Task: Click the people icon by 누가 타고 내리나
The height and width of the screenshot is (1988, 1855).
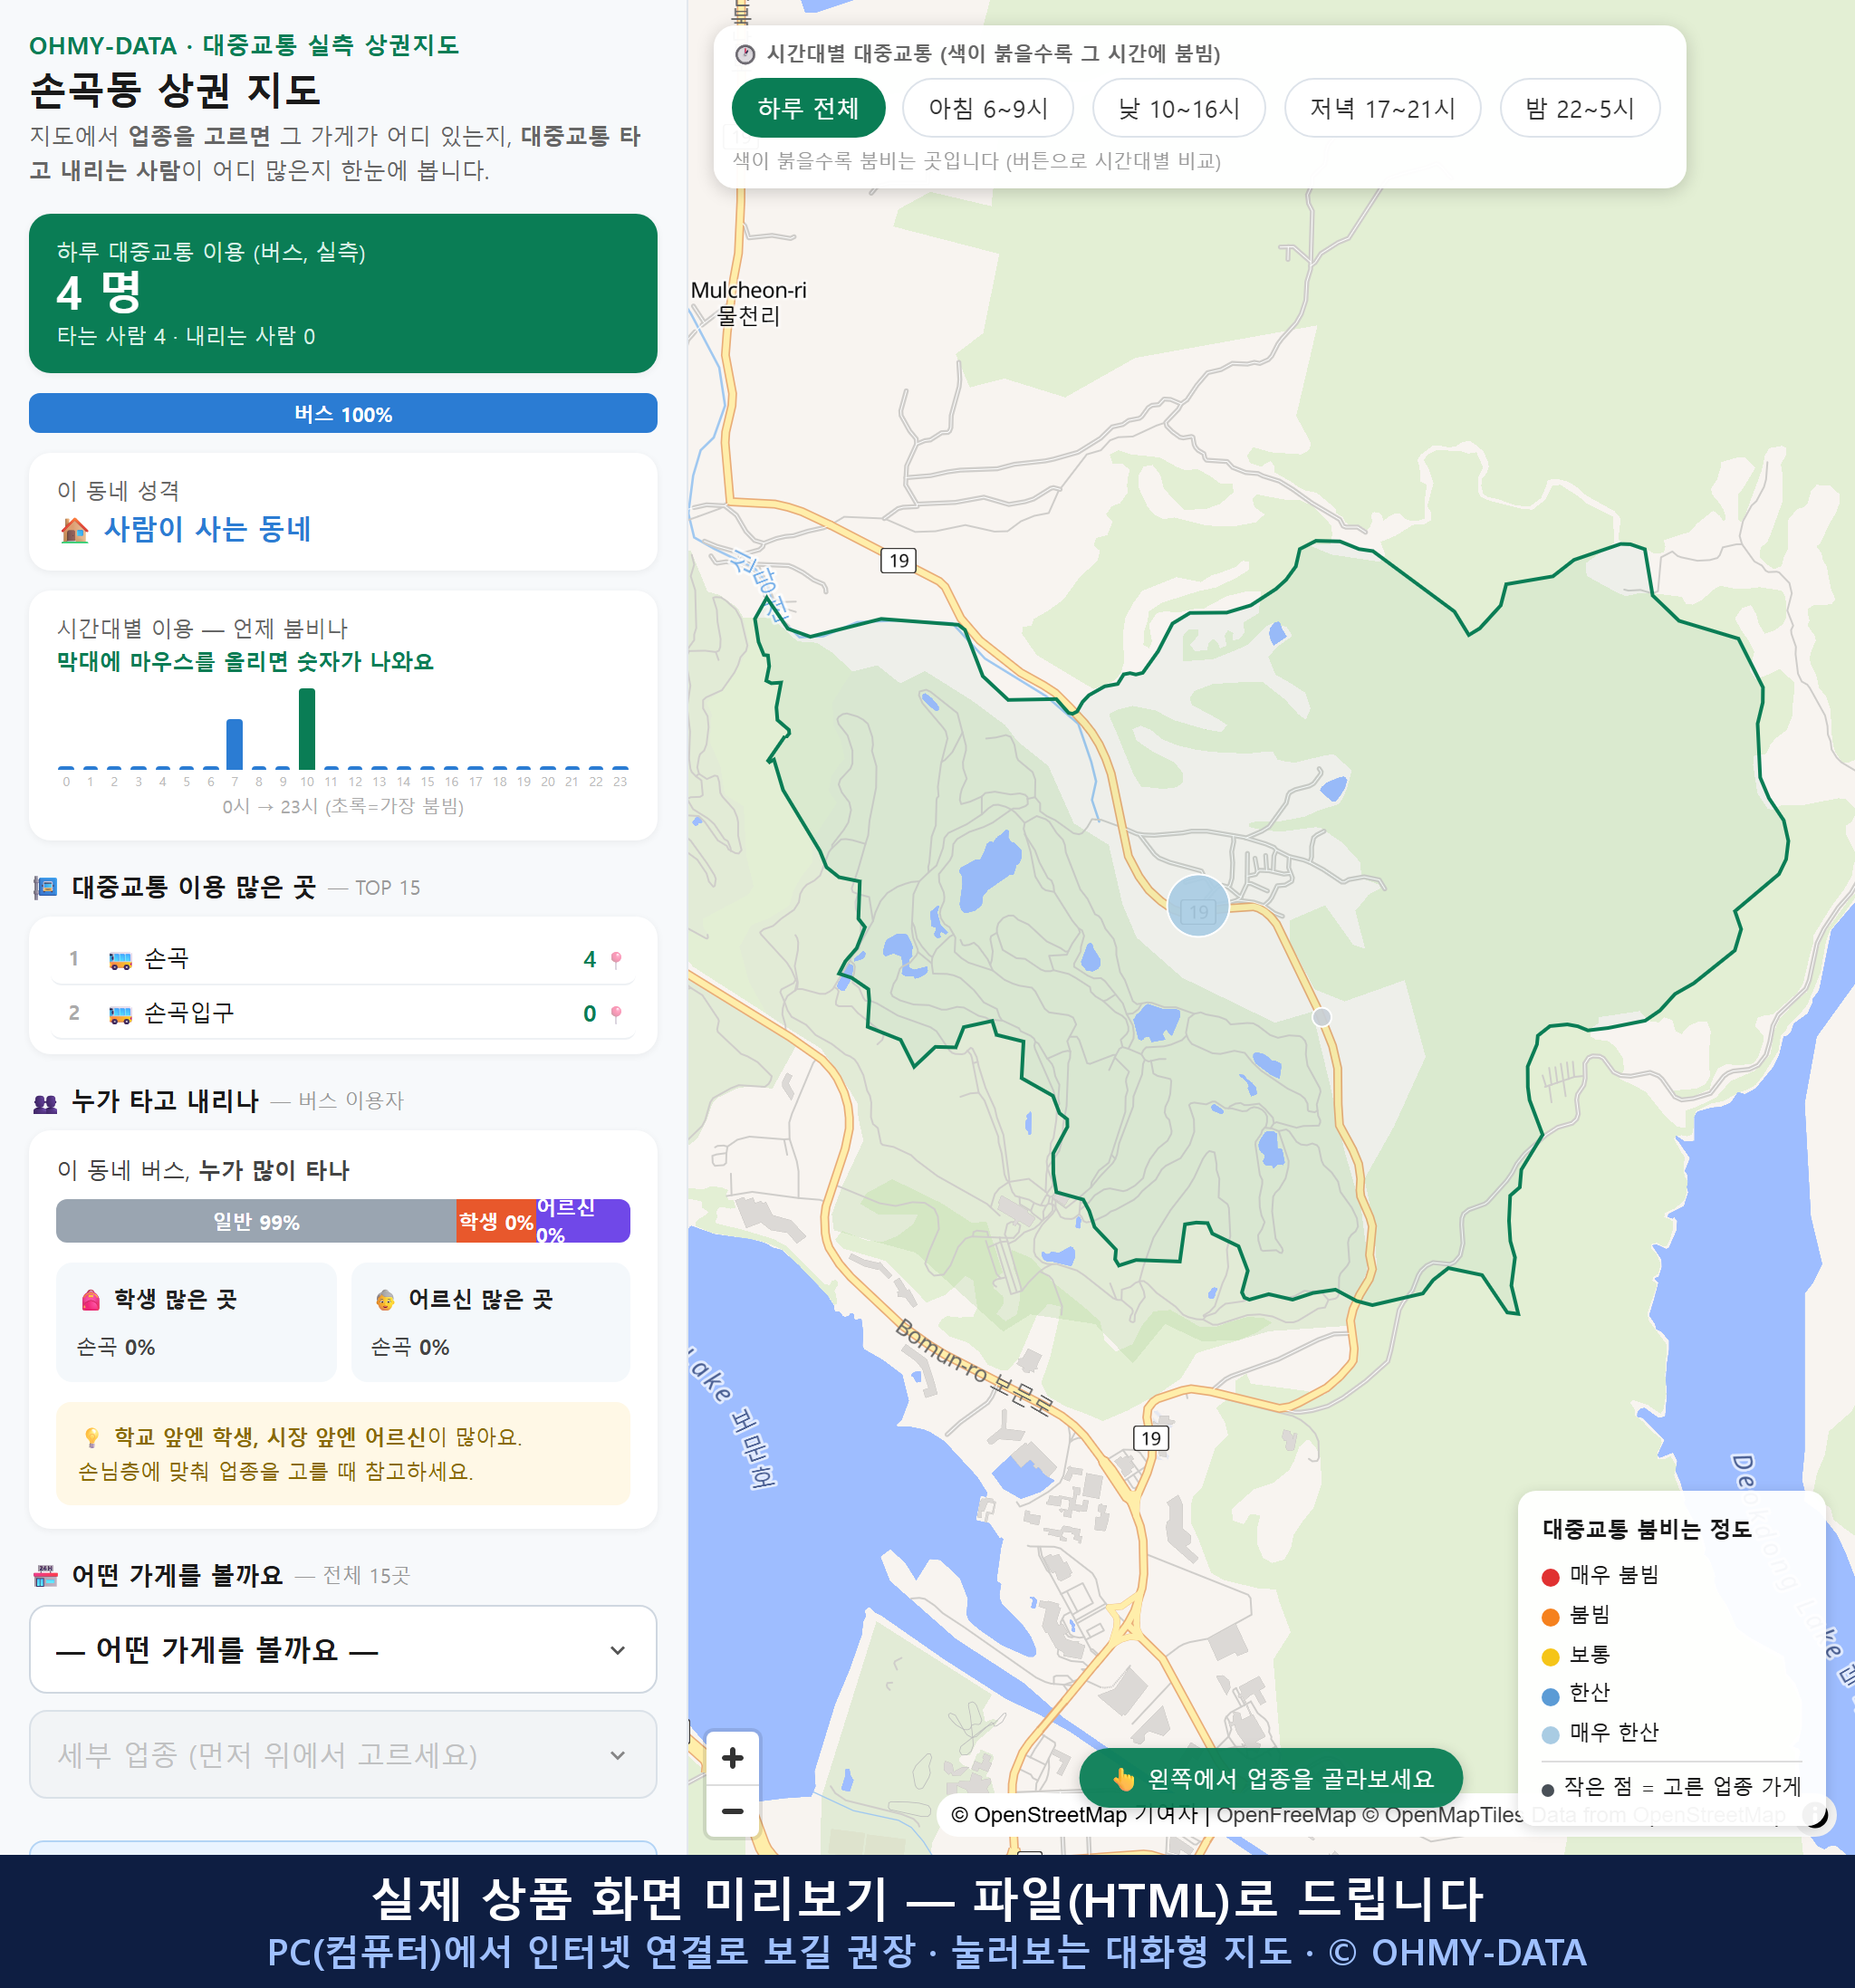Action: (x=45, y=1103)
